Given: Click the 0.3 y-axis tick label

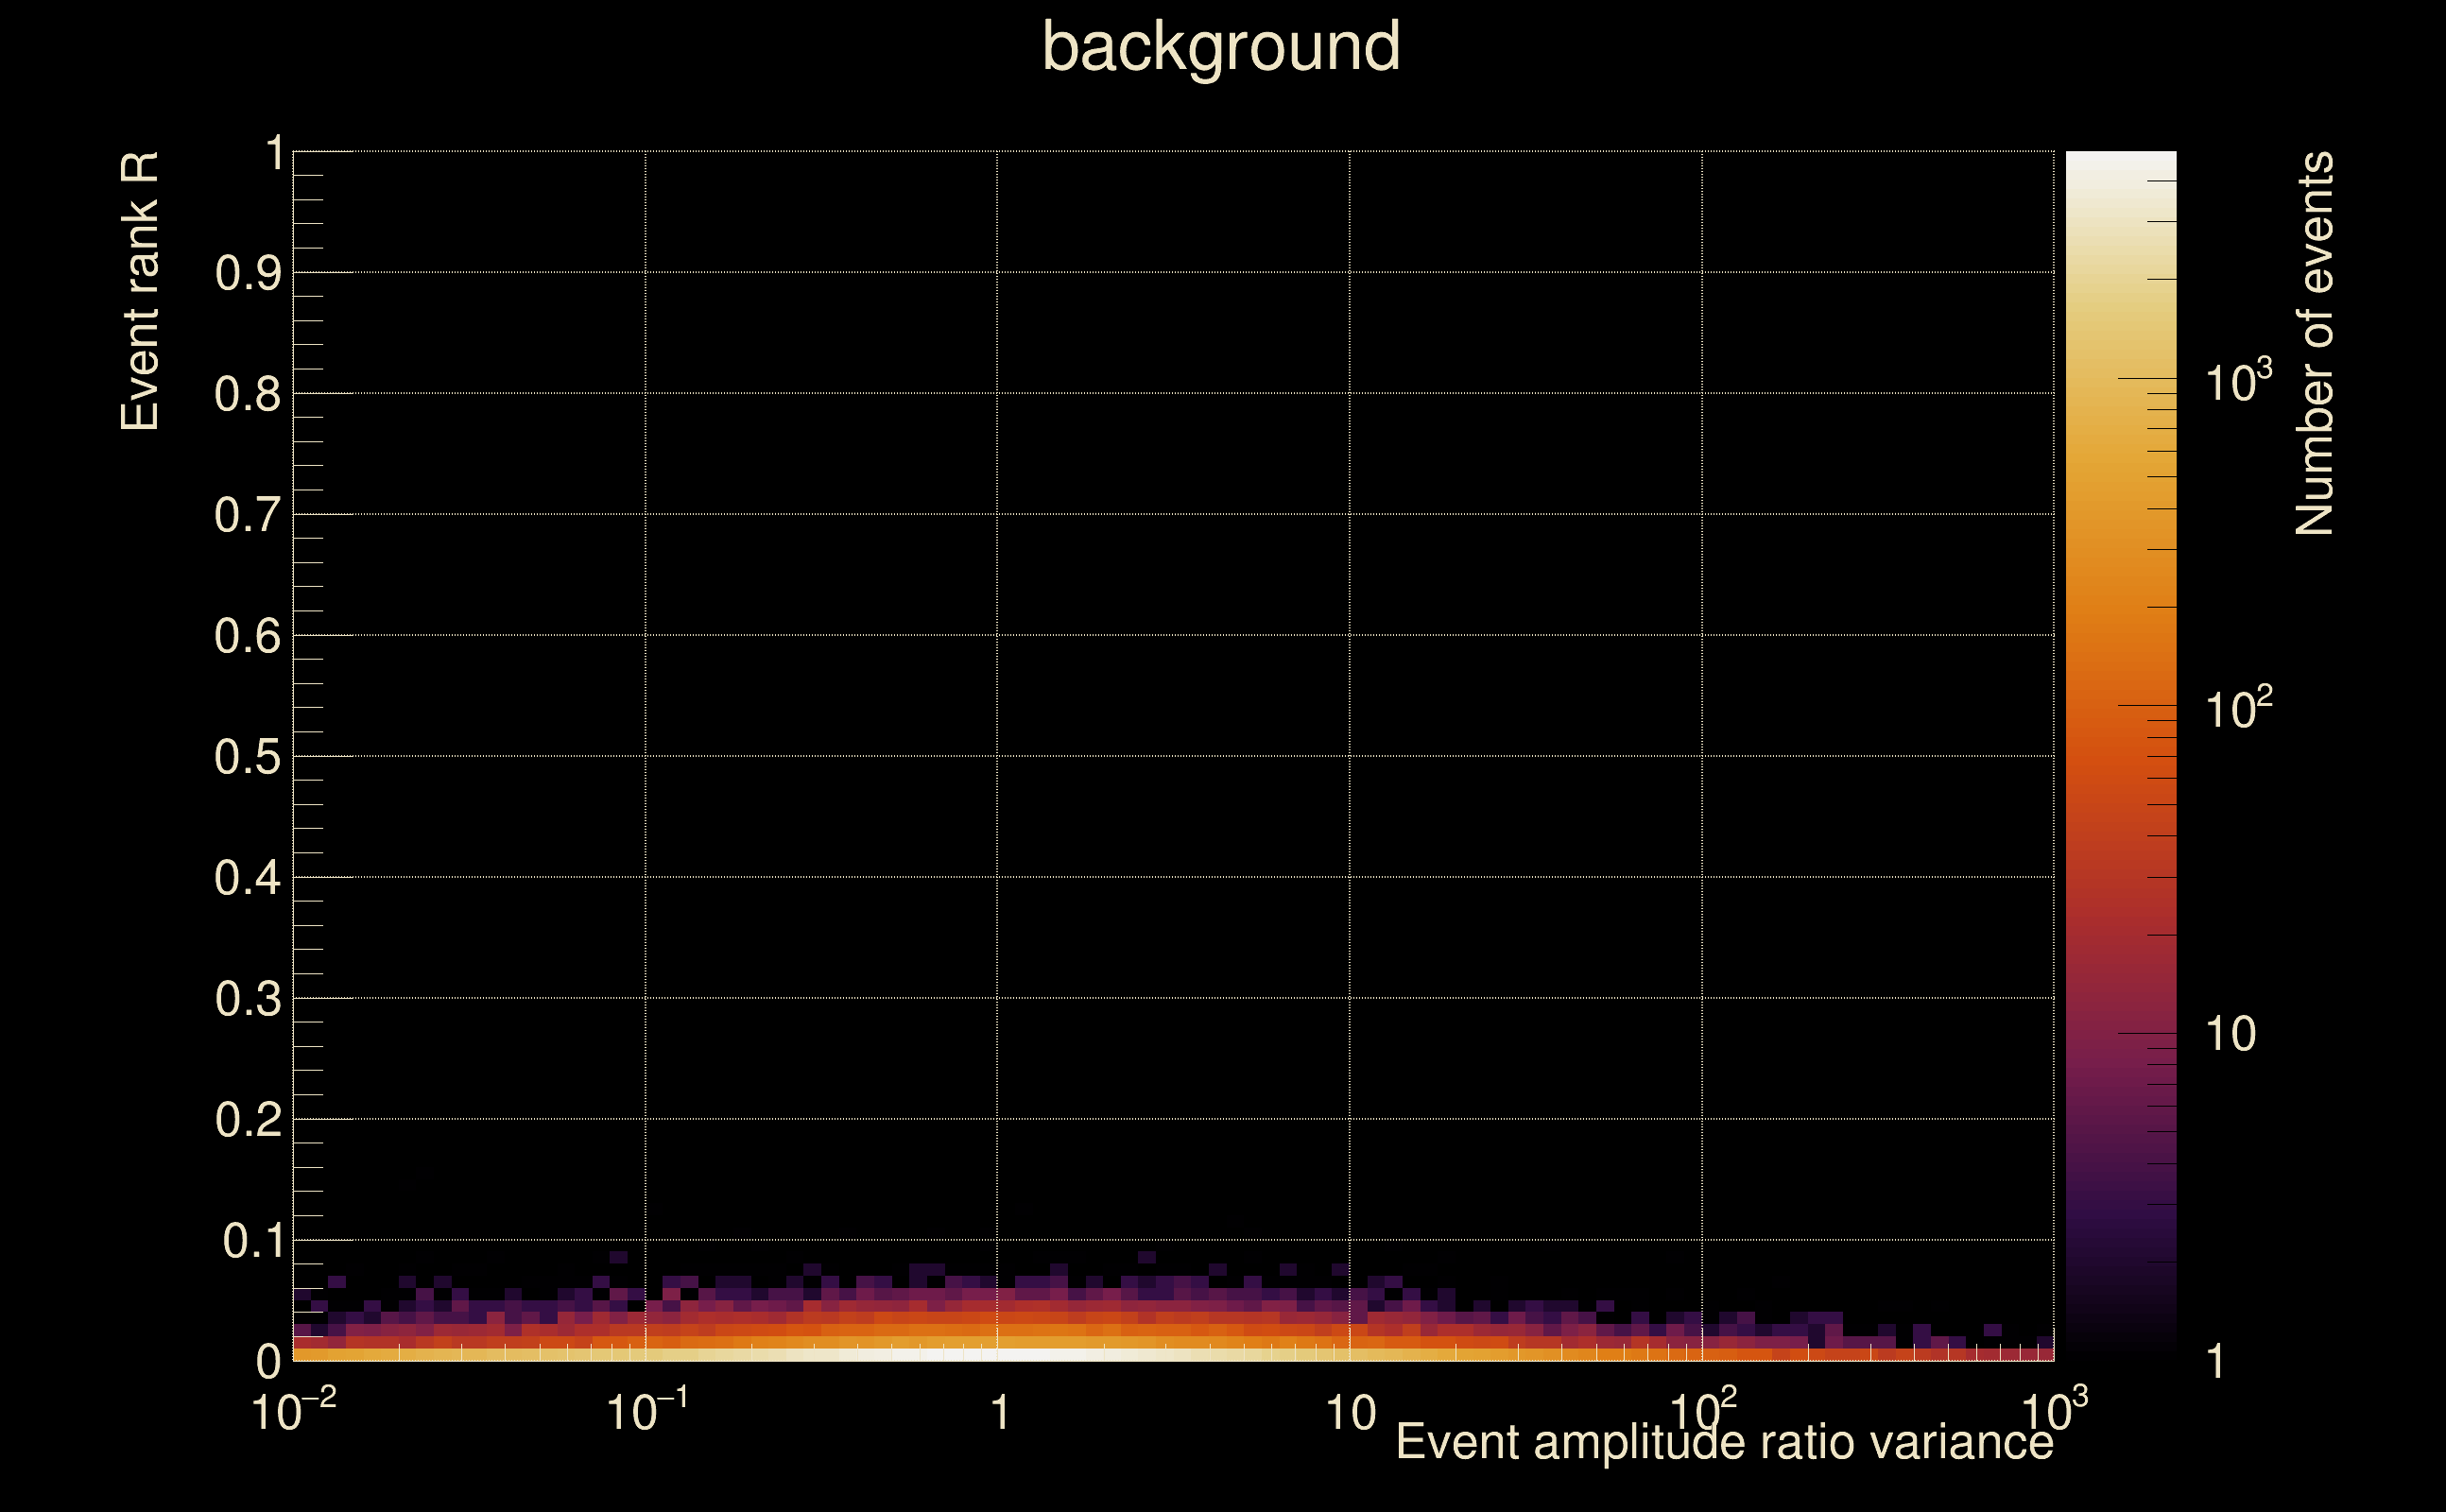Looking at the screenshot, I should (x=247, y=999).
